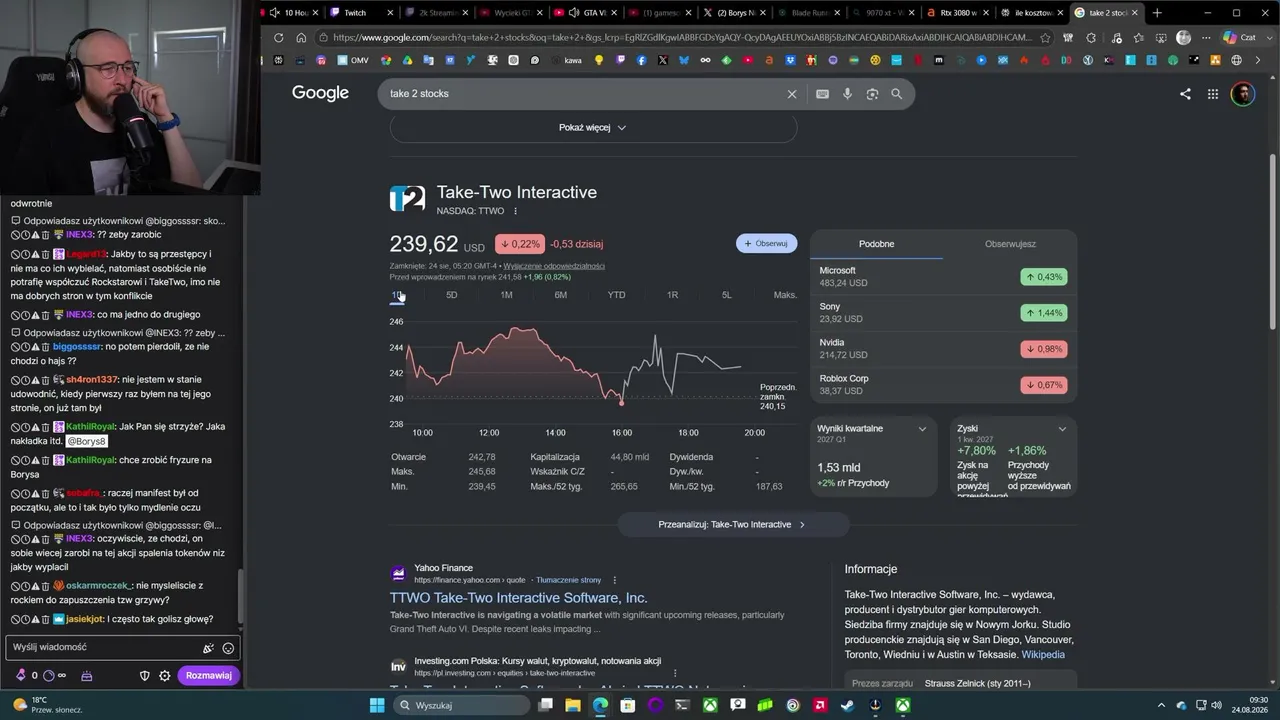Image resolution: width=1280 pixels, height=720 pixels.
Task: Select the Maks. chart range
Action: coord(785,295)
